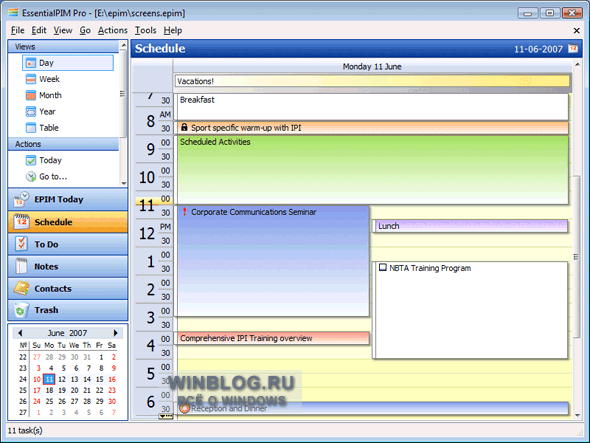Click the Go to... action icon
The height and width of the screenshot is (443, 590).
pos(31,177)
